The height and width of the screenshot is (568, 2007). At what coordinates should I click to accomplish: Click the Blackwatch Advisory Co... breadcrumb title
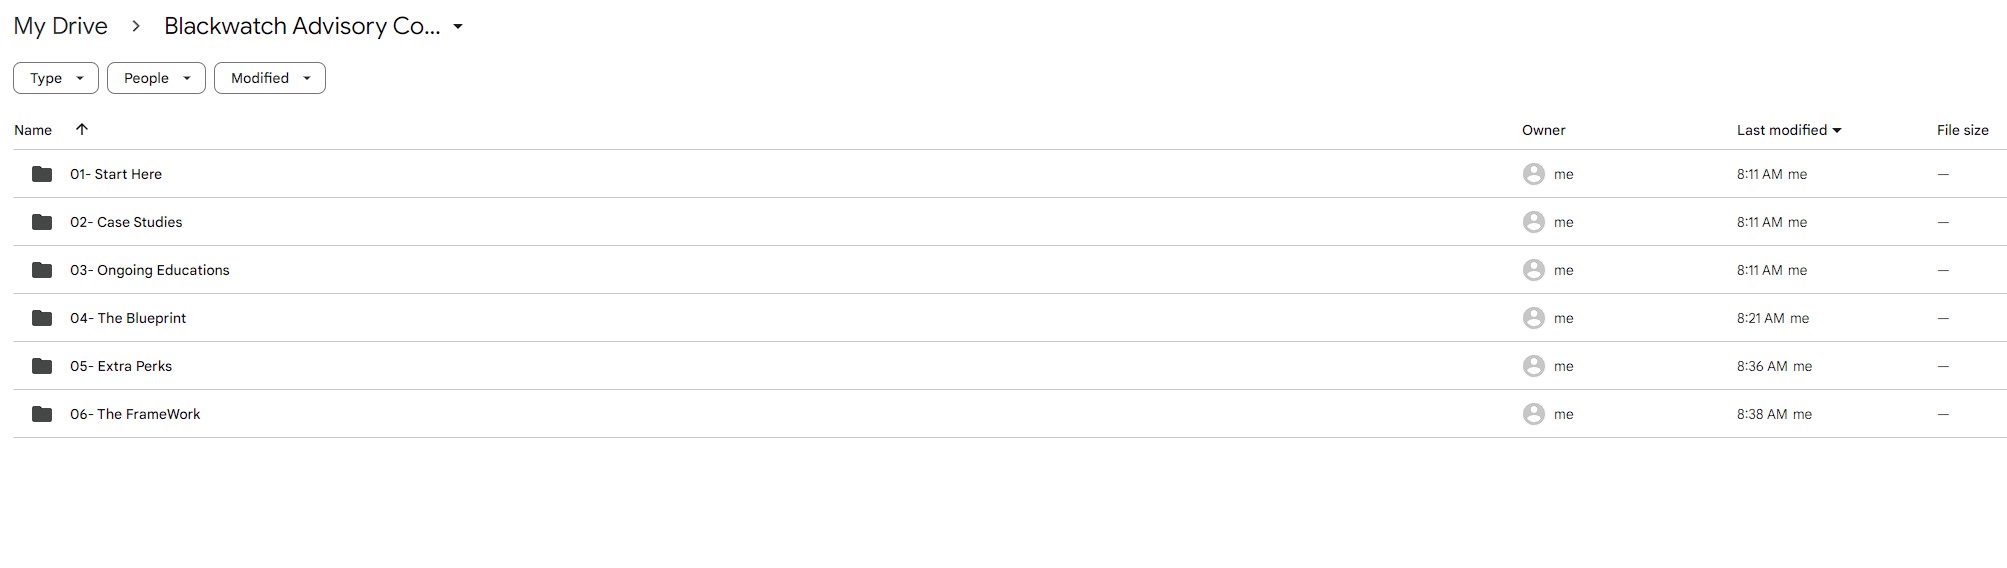coord(302,26)
